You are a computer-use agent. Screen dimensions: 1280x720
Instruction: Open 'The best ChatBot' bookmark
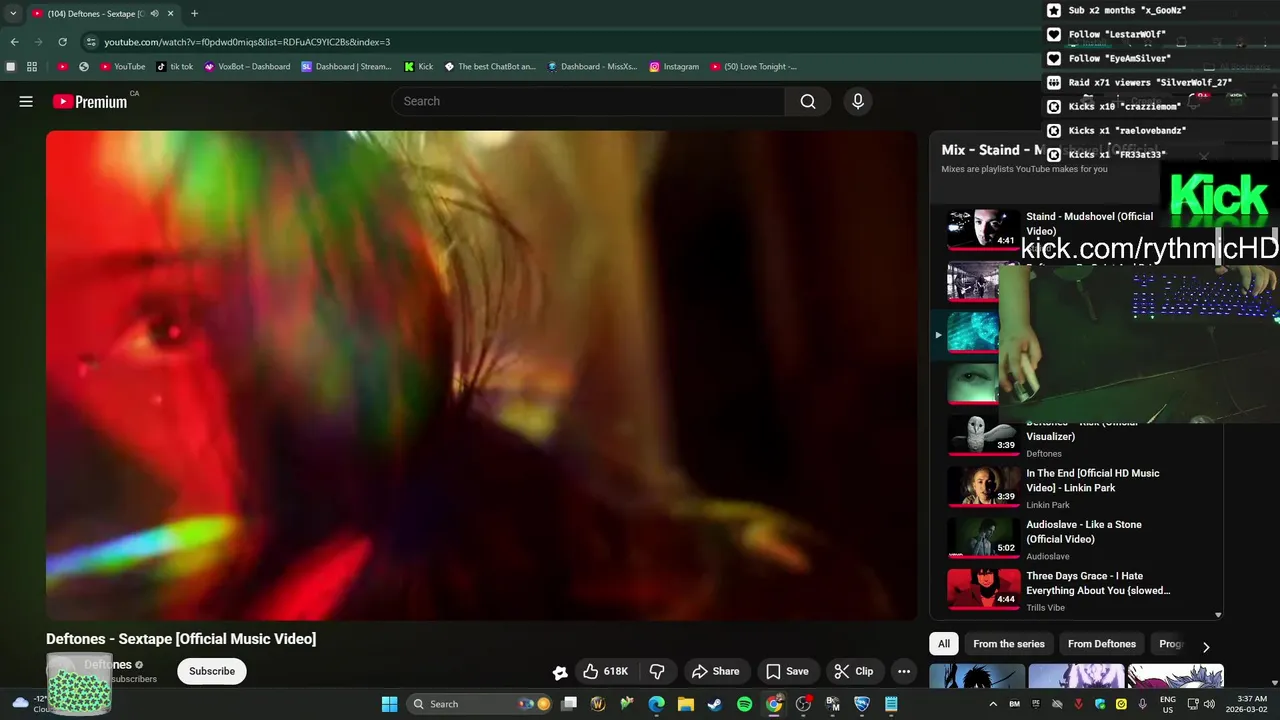490,67
